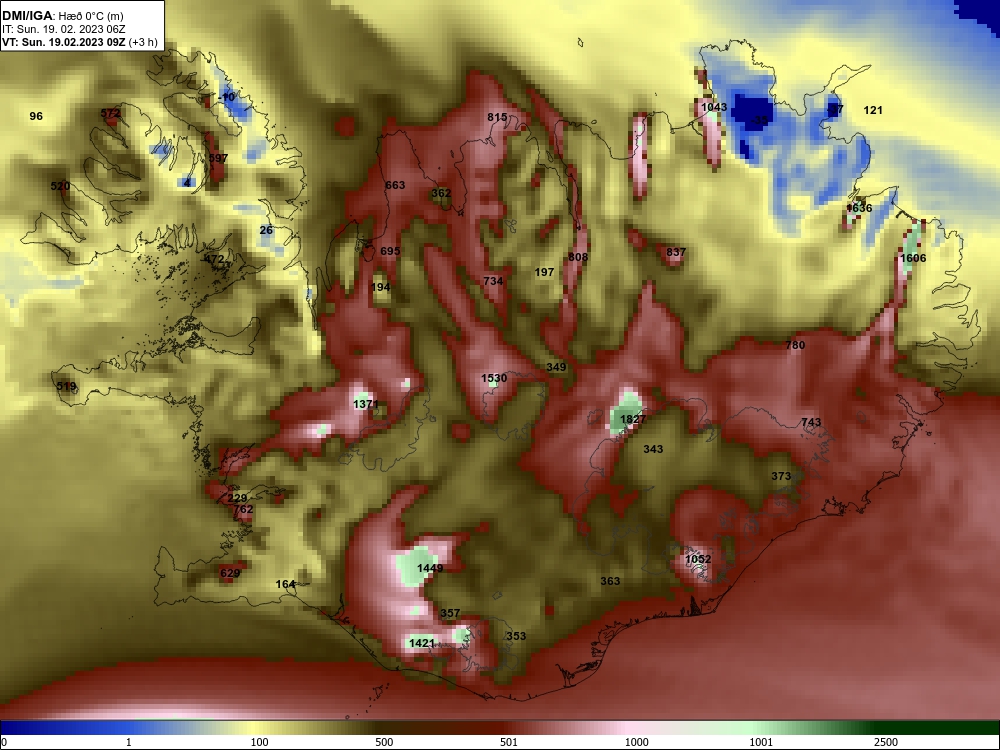Click the map value 572

(x=110, y=114)
